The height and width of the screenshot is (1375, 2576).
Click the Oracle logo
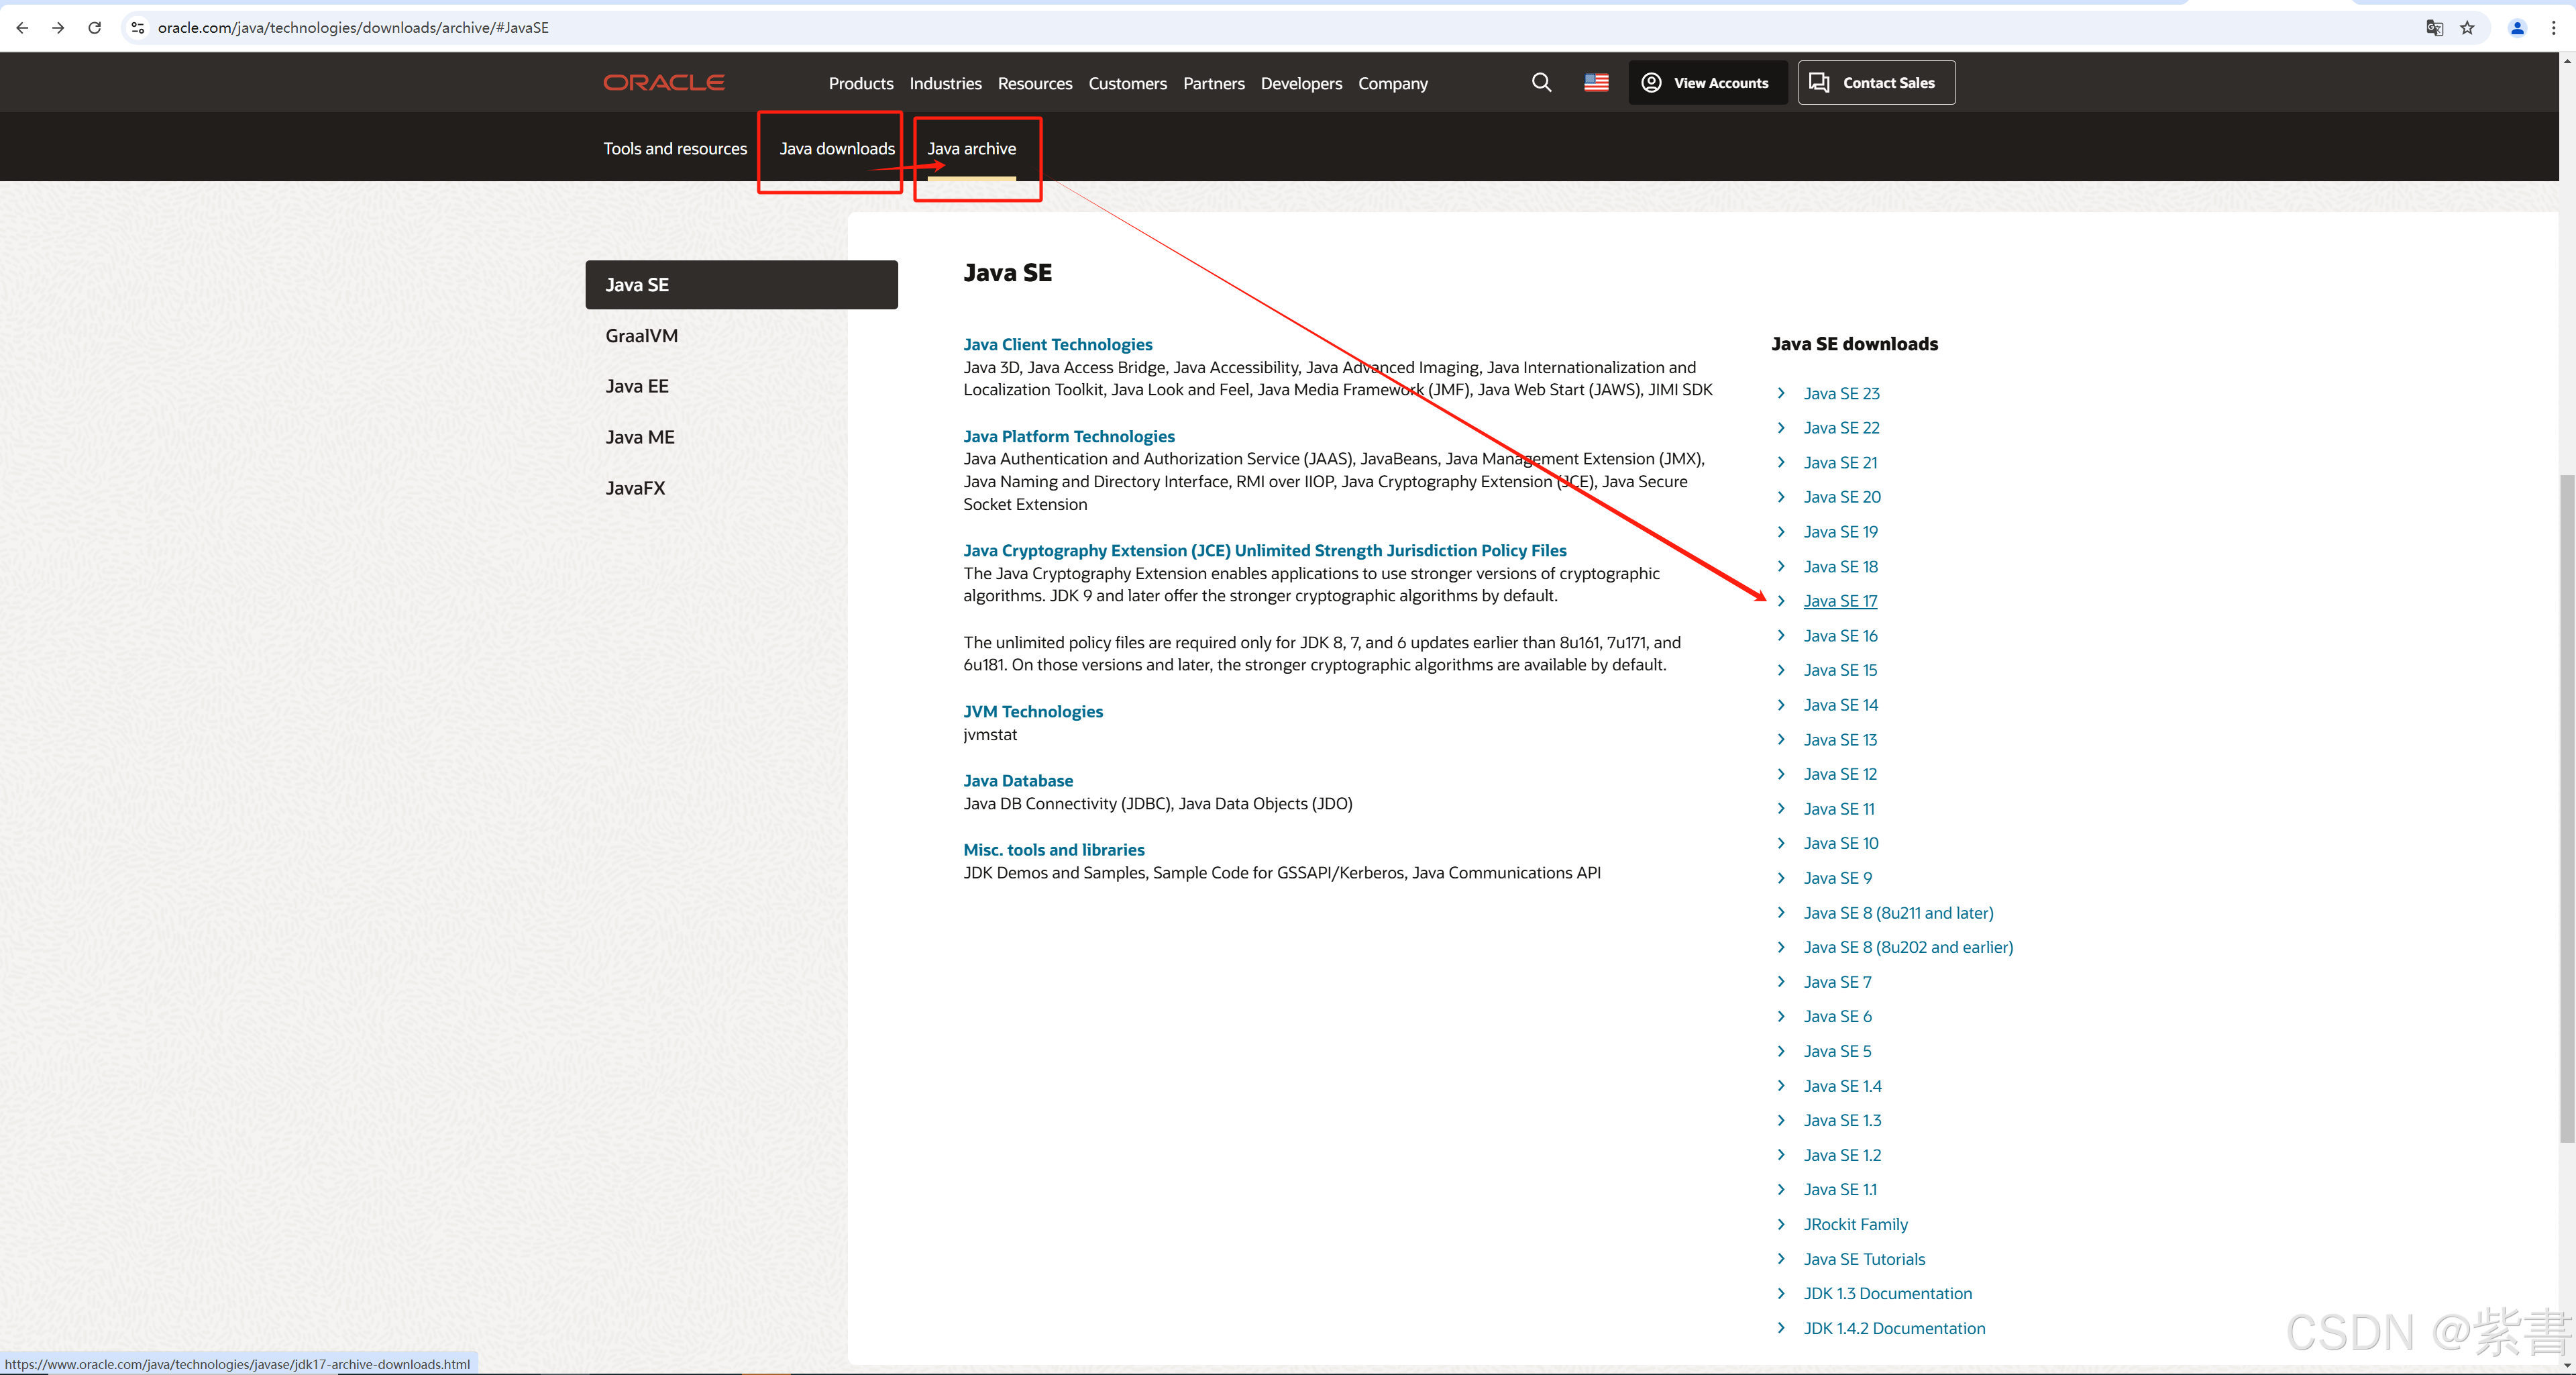coord(663,83)
